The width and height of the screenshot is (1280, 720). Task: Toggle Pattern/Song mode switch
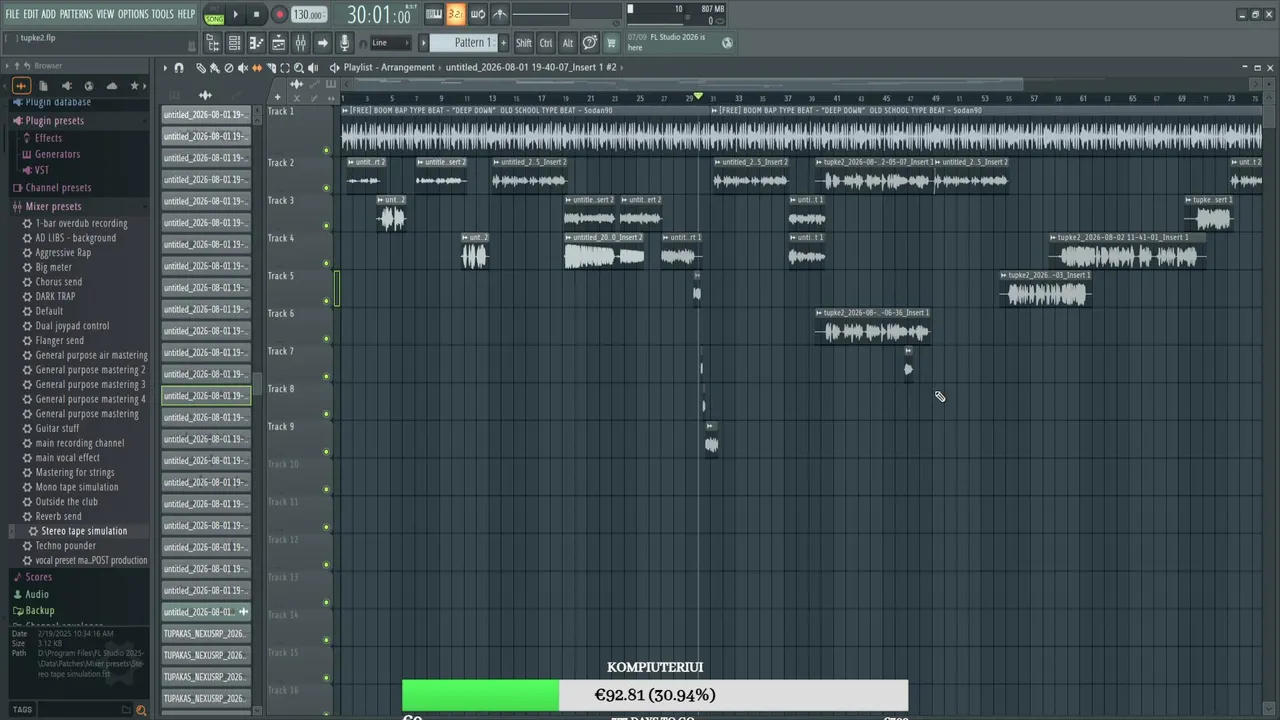coord(214,15)
